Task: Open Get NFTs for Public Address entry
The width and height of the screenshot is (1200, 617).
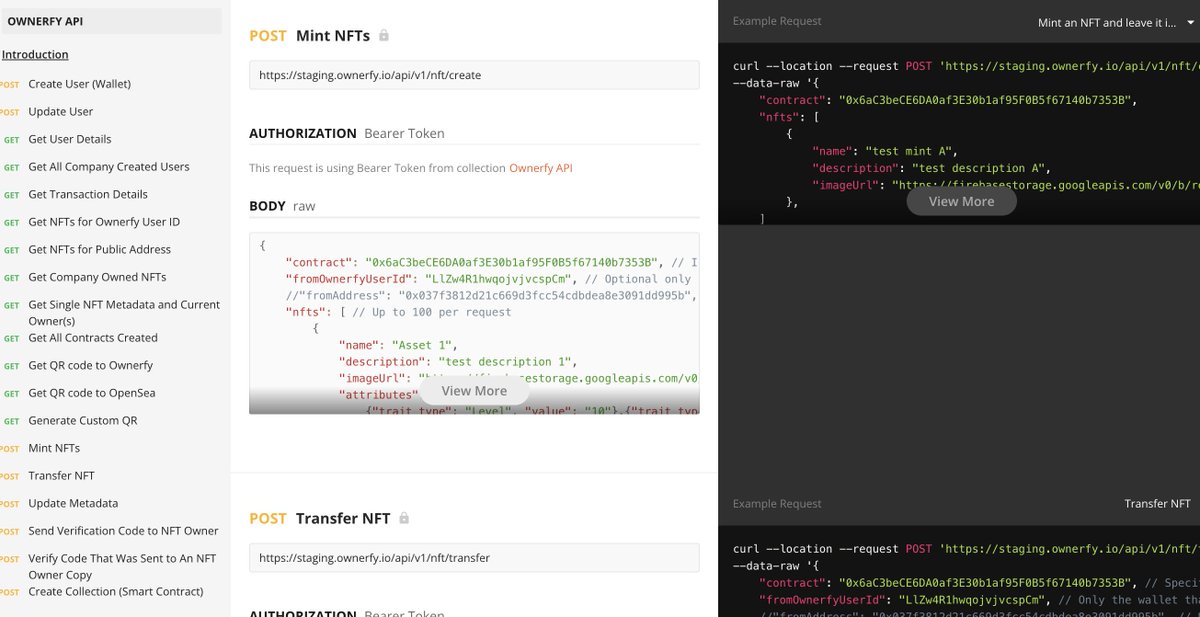Action: click(x=100, y=249)
